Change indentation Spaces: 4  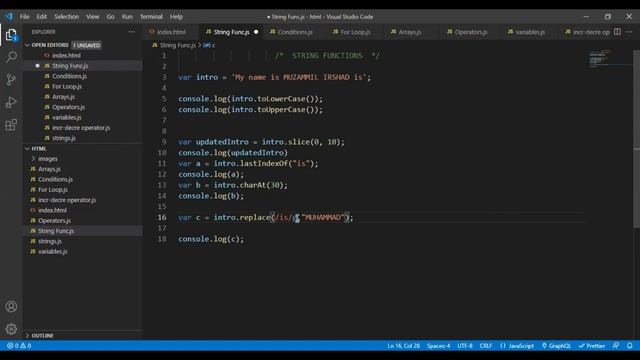pyautogui.click(x=438, y=346)
